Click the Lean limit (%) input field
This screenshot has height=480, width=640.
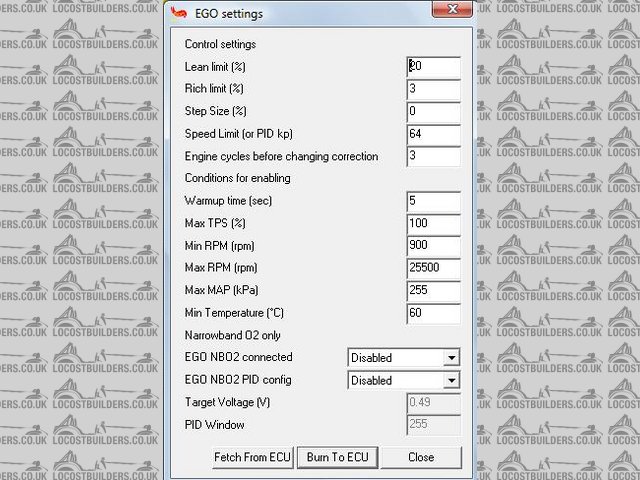pos(433,67)
